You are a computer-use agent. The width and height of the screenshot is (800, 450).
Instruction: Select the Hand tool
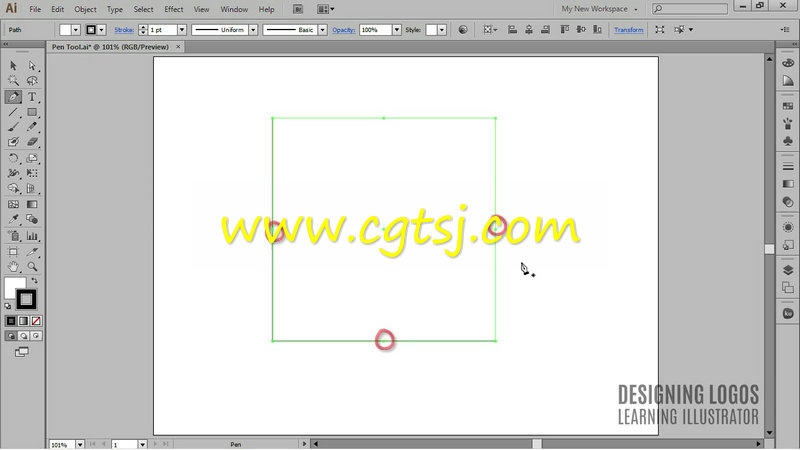pos(13,266)
